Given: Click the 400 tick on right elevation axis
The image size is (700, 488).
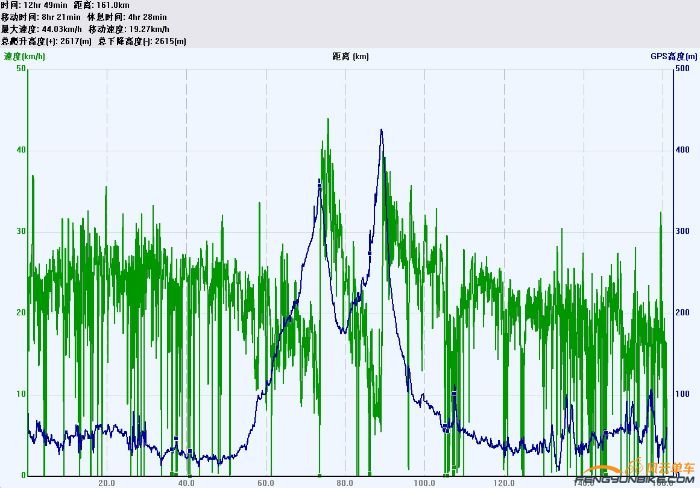Looking at the screenshot, I should [x=681, y=150].
